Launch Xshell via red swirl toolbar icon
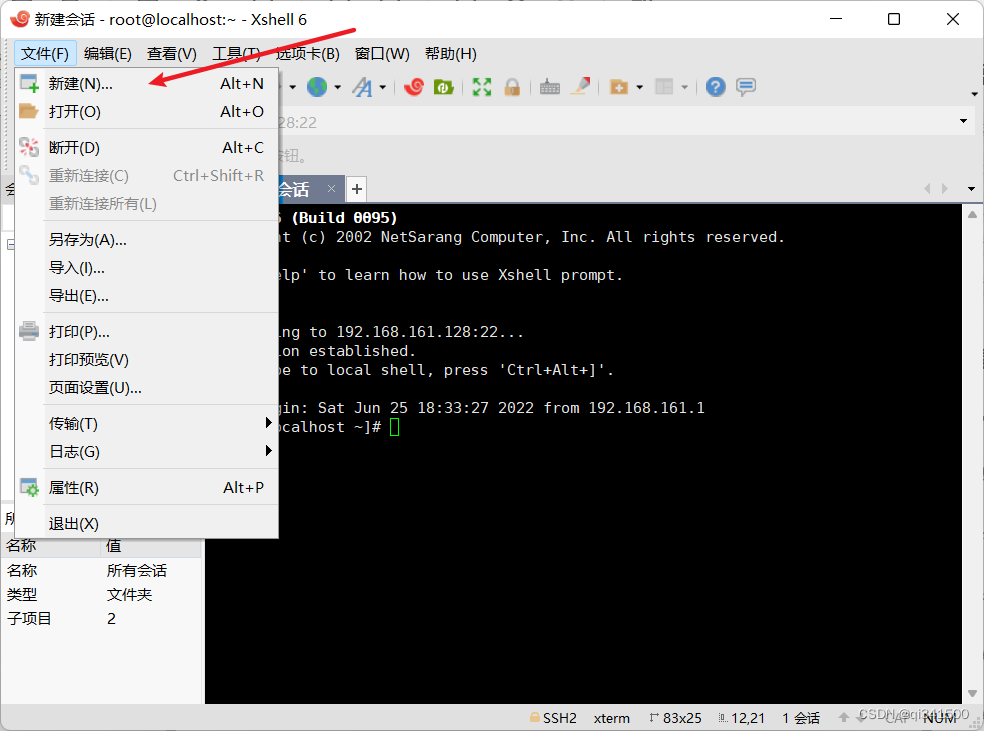The height and width of the screenshot is (731, 984). [414, 87]
